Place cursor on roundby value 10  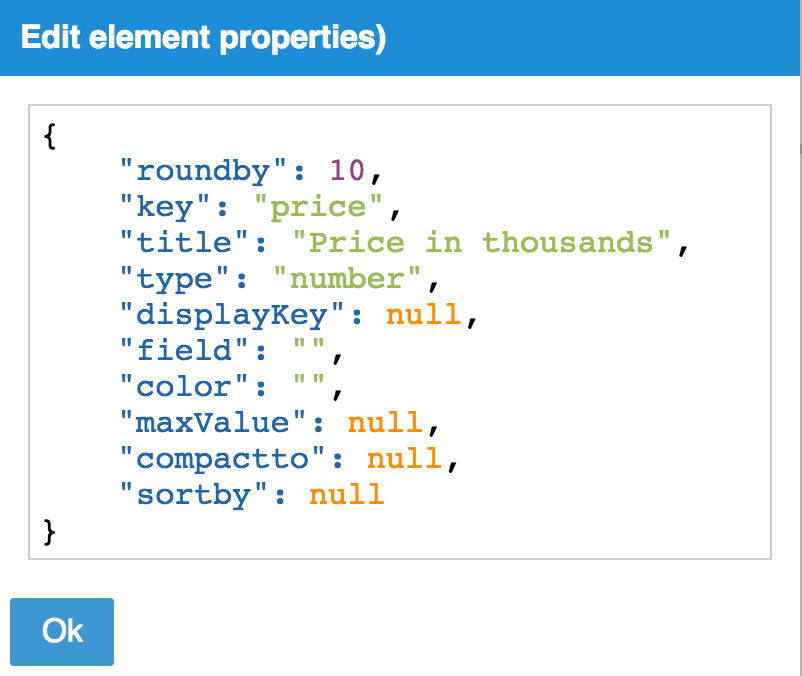[348, 171]
